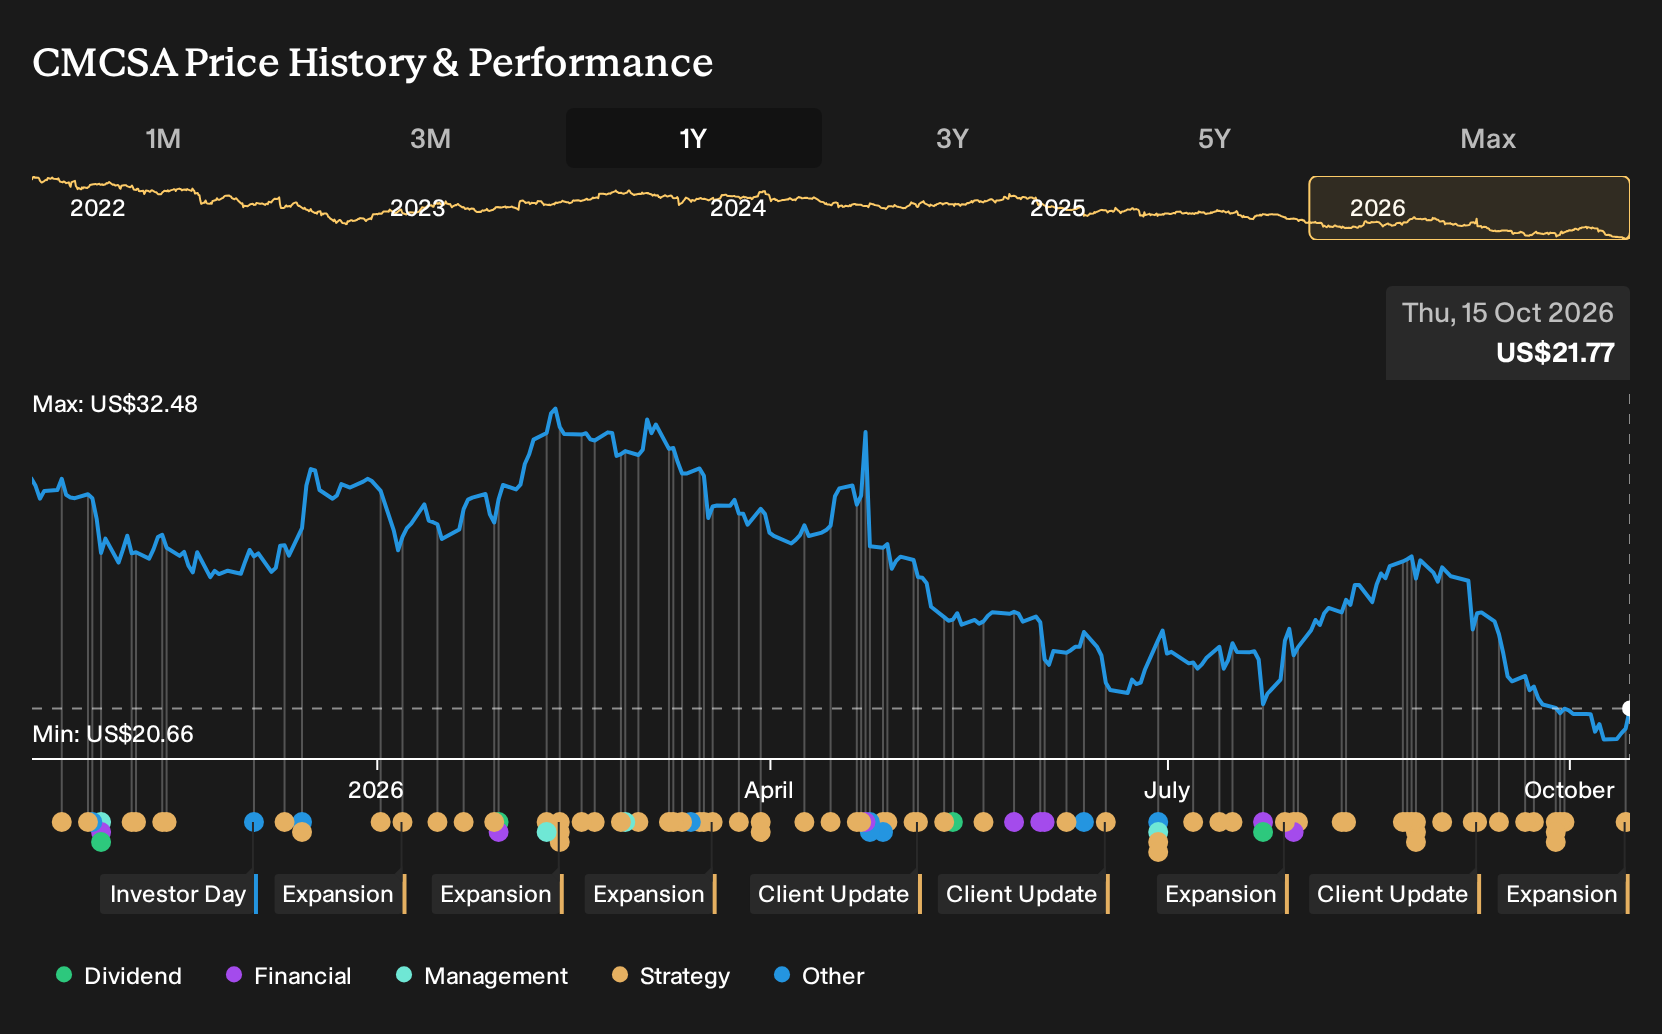Toggle the Financial legend filter
Screen dimensions: 1662x1034
coord(289,976)
